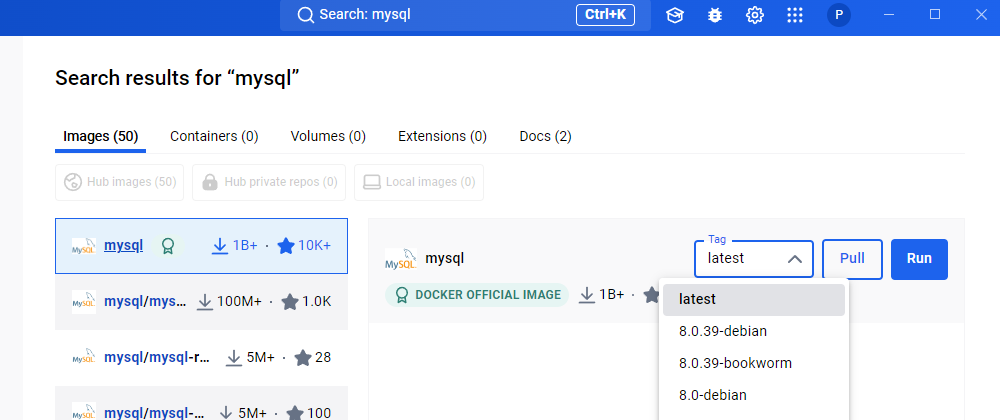Toggle the Hub images (50) filter
The height and width of the screenshot is (420, 1000).
[x=120, y=182]
